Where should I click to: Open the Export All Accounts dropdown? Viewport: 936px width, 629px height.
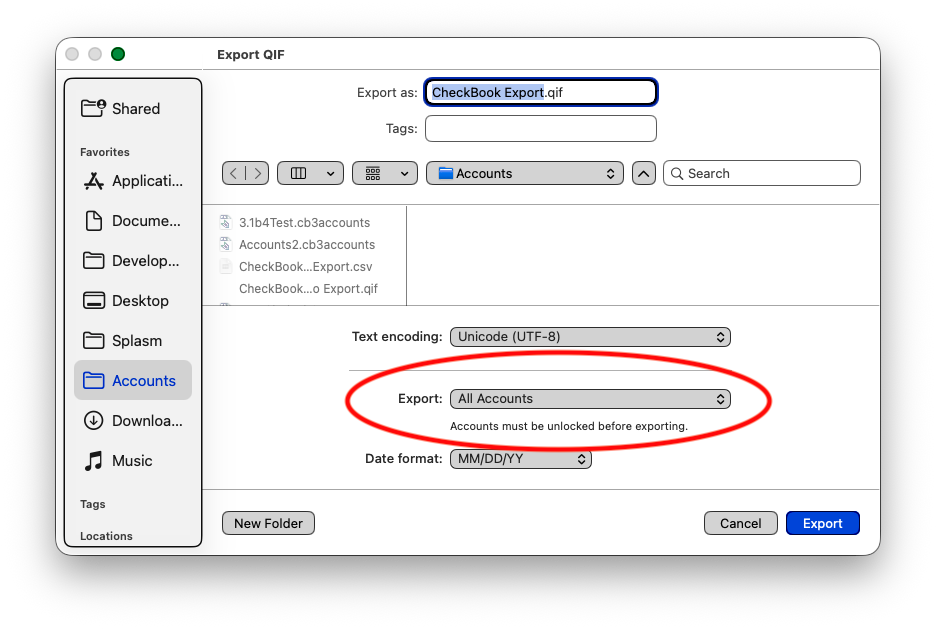pyautogui.click(x=590, y=399)
